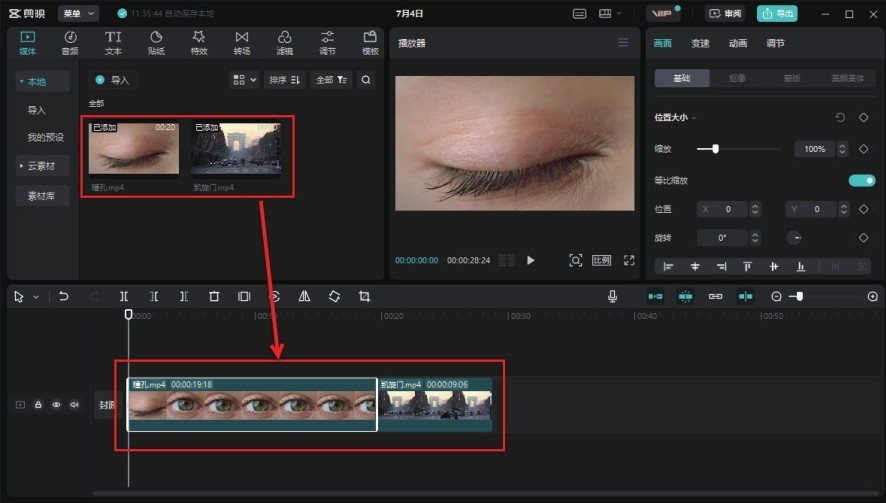This screenshot has height=503, width=886.
Task: Click the align top icon
Action: tap(747, 266)
